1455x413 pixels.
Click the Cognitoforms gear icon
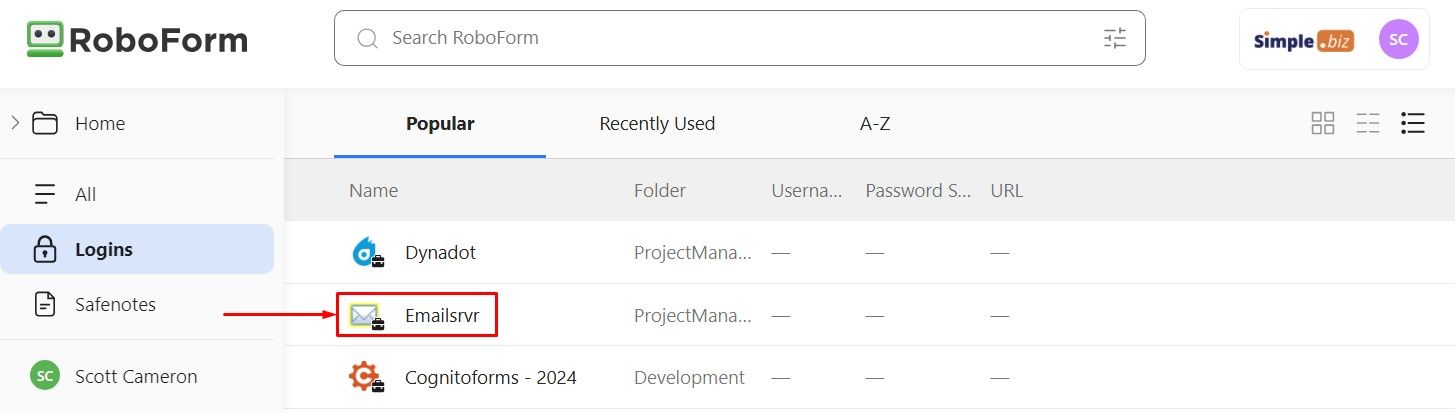click(x=366, y=377)
